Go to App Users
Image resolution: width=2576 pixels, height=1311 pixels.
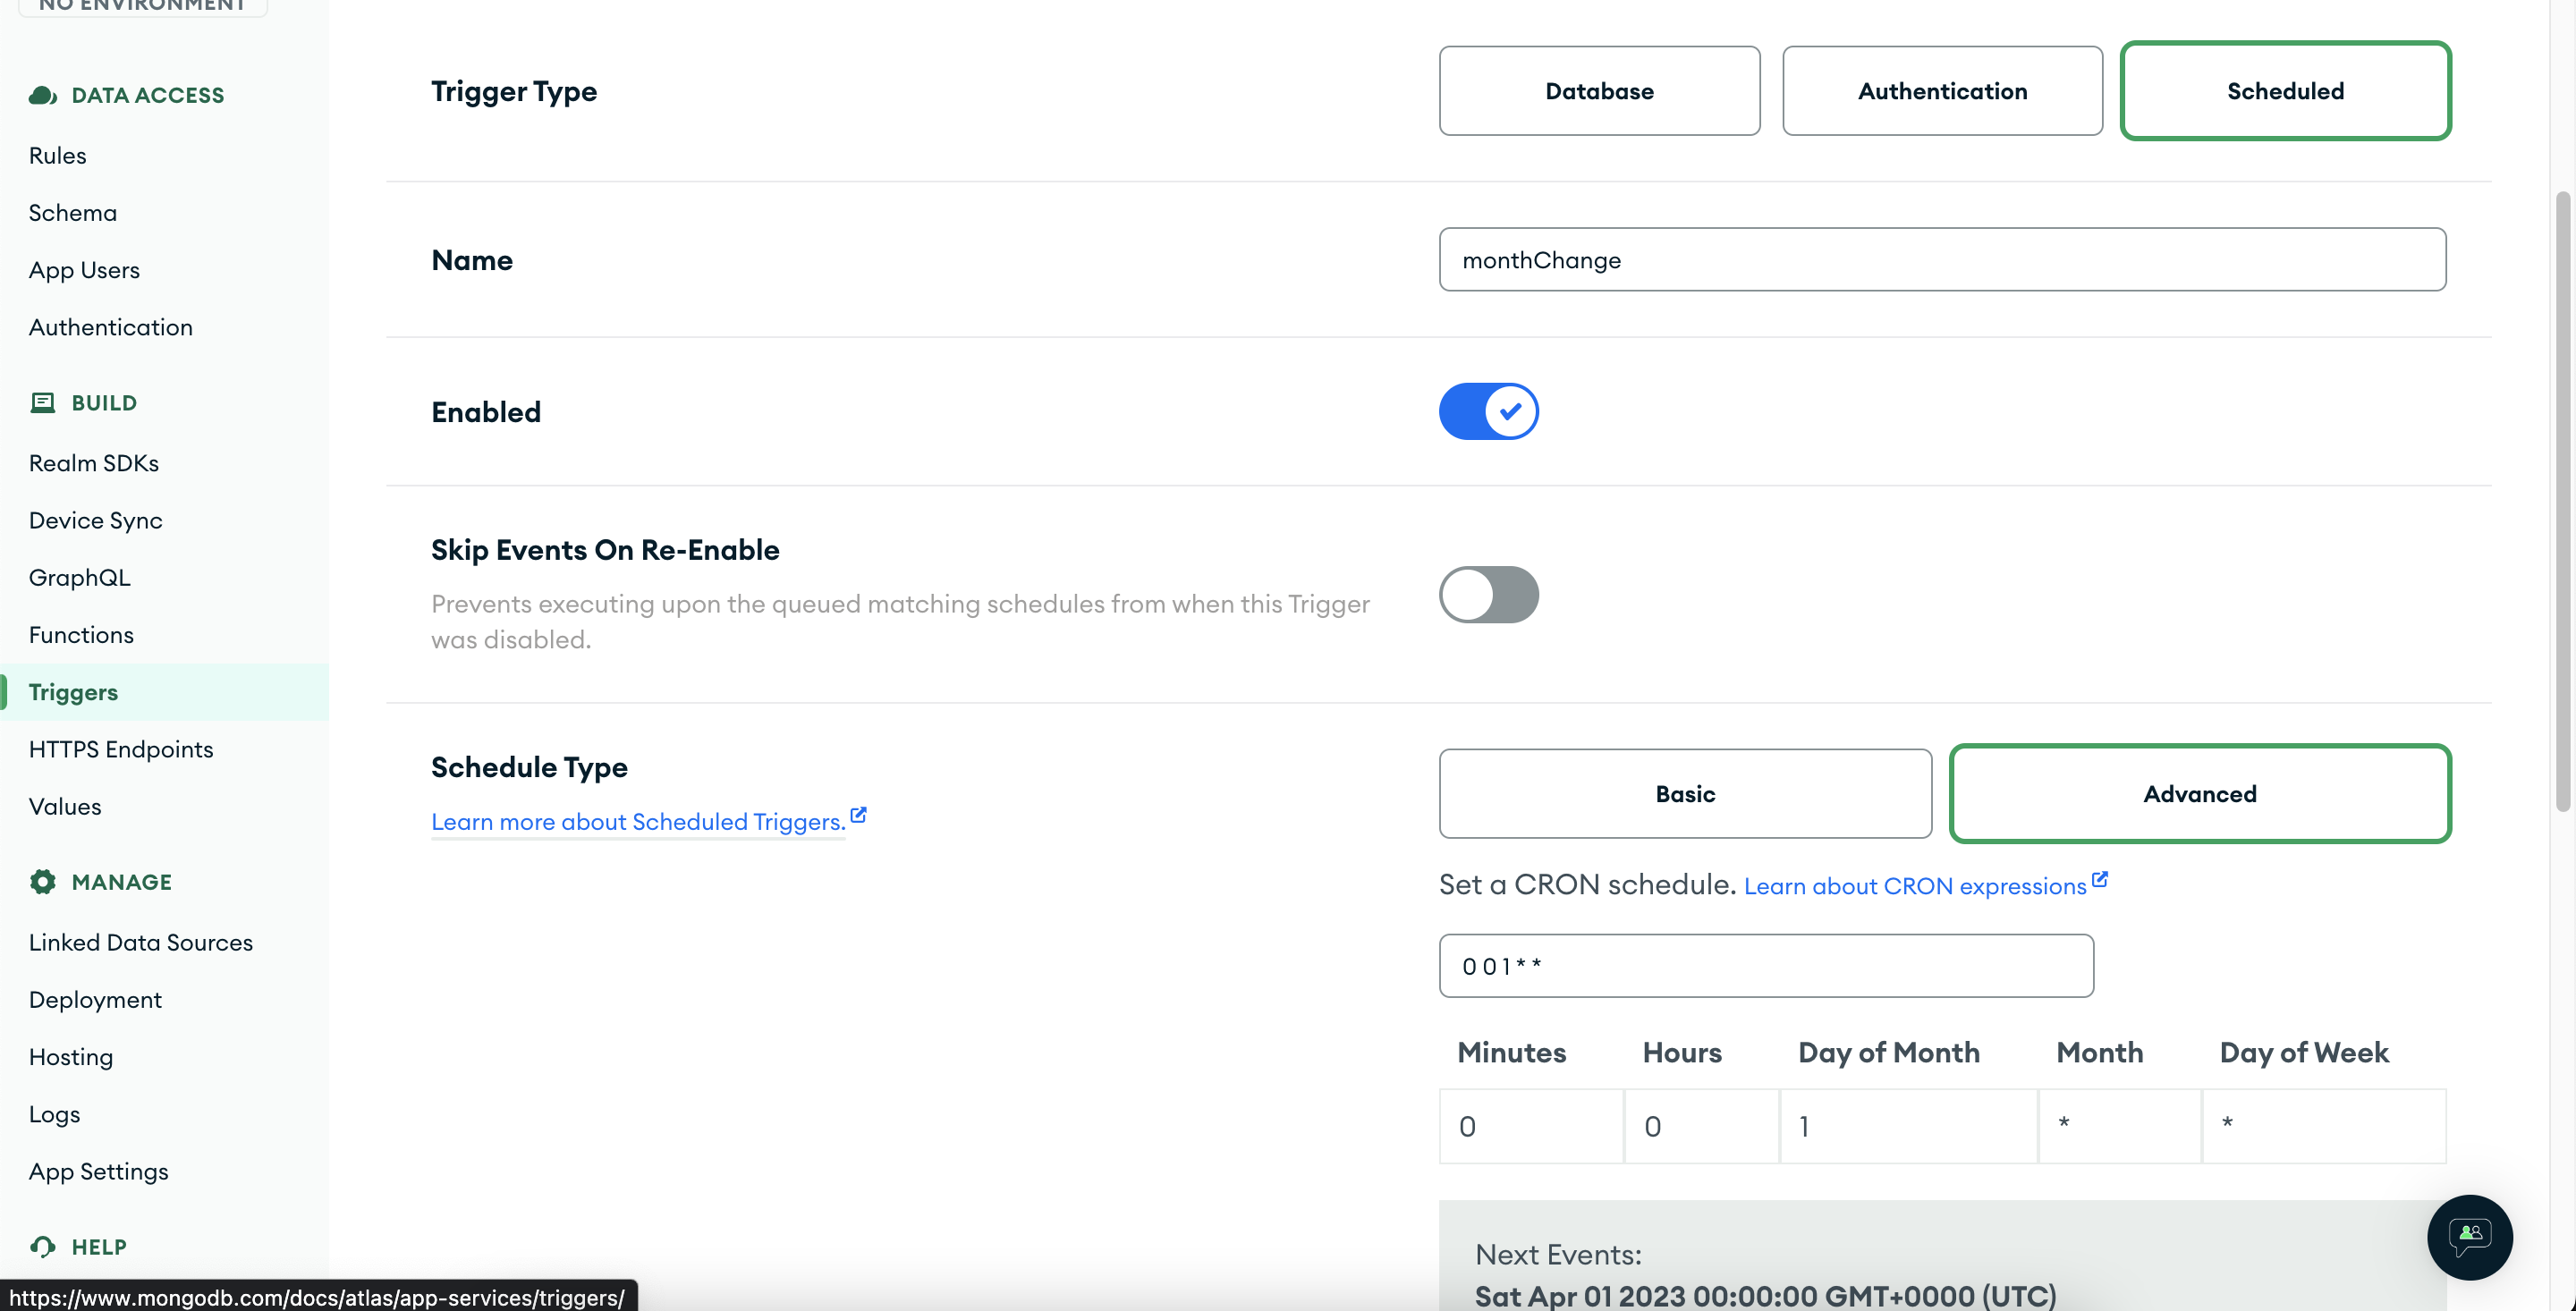(x=84, y=270)
